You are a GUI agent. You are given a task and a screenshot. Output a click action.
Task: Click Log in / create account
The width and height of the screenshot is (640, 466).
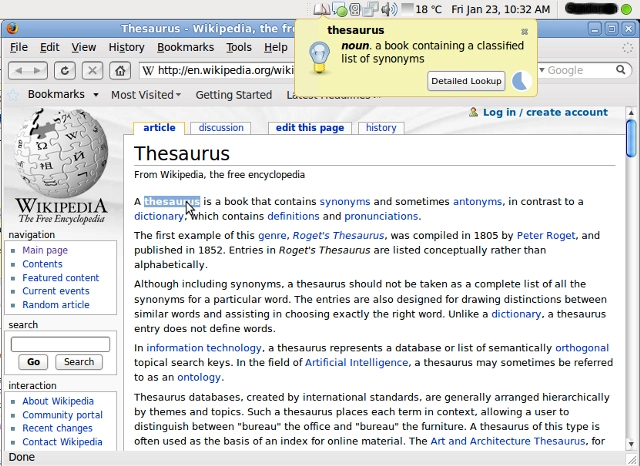(x=545, y=112)
